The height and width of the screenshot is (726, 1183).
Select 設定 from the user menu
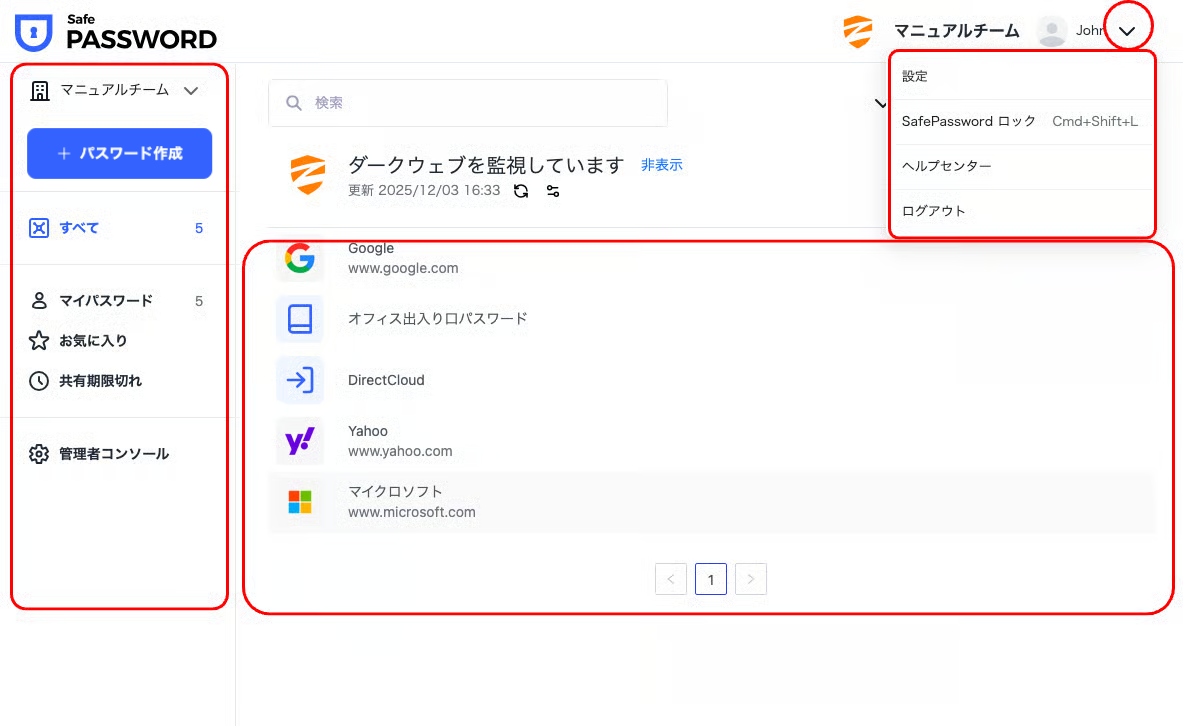[x=915, y=76]
